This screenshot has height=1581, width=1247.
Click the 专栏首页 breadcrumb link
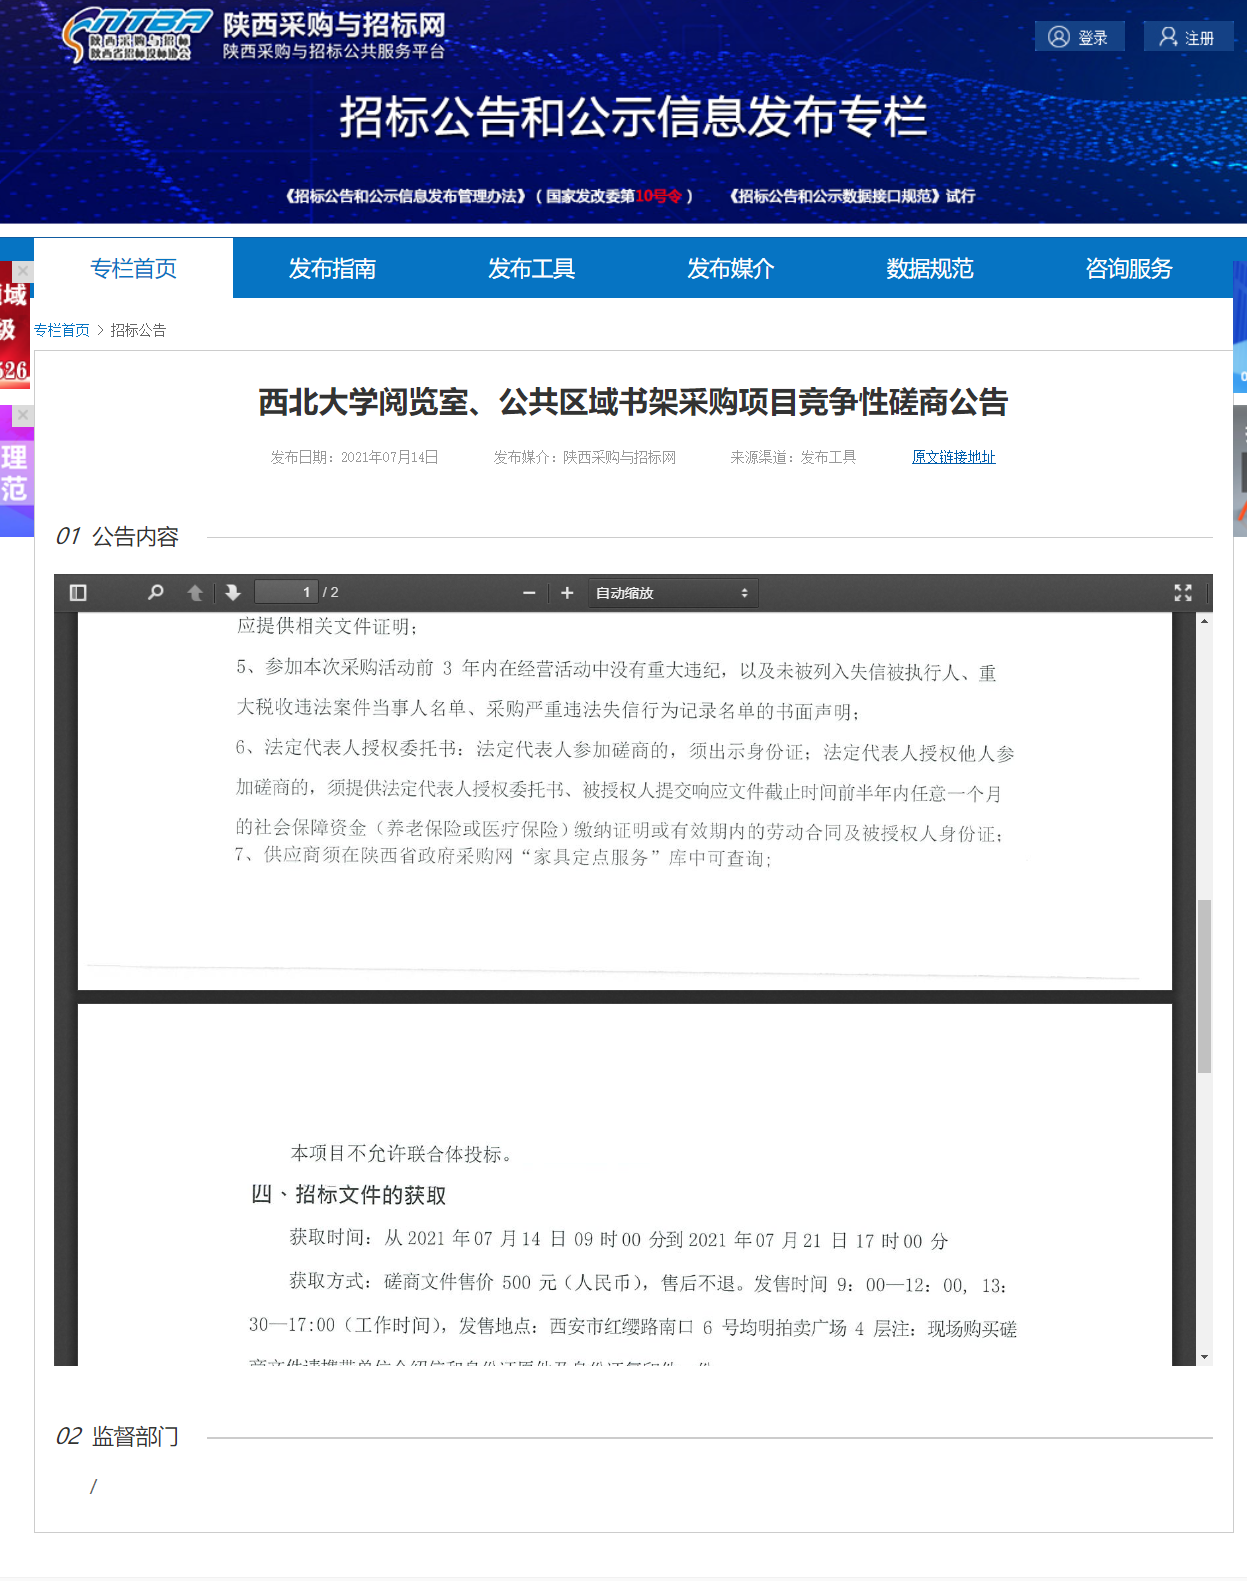(62, 330)
